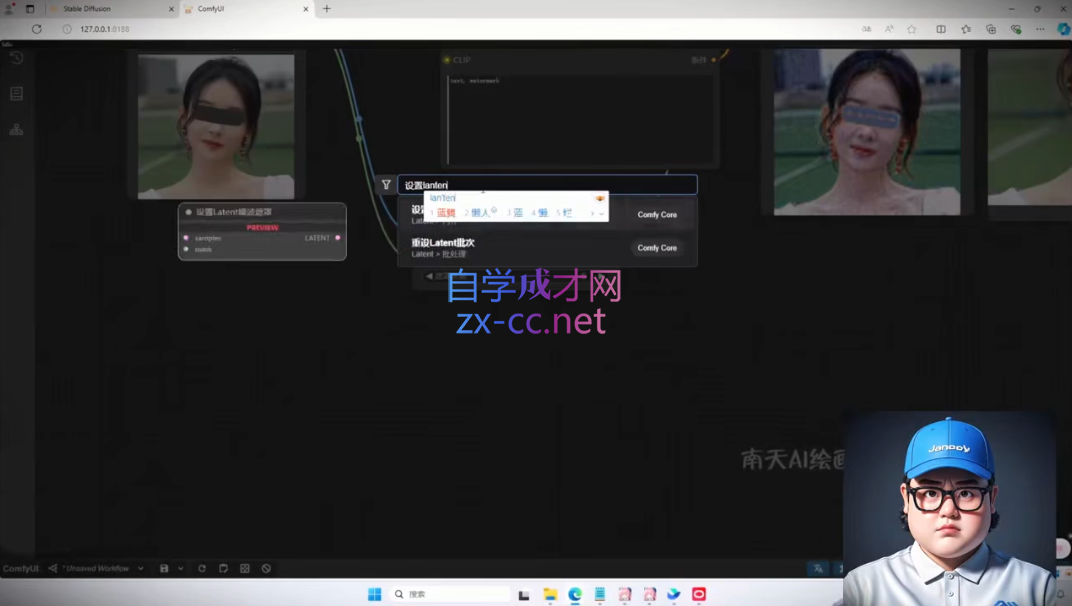Toggle collapse dot on the CLIP node
The height and width of the screenshot is (606, 1072).
pyautogui.click(x=447, y=60)
